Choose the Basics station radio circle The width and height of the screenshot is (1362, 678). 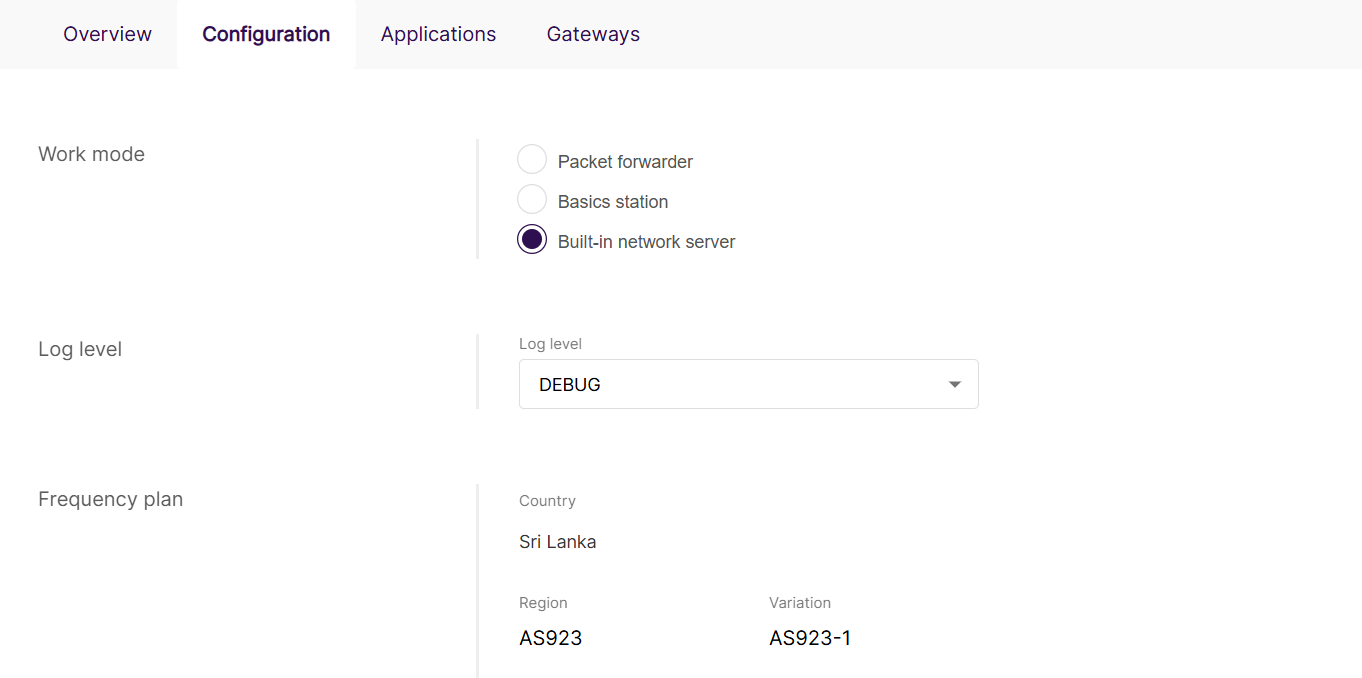tap(532, 200)
